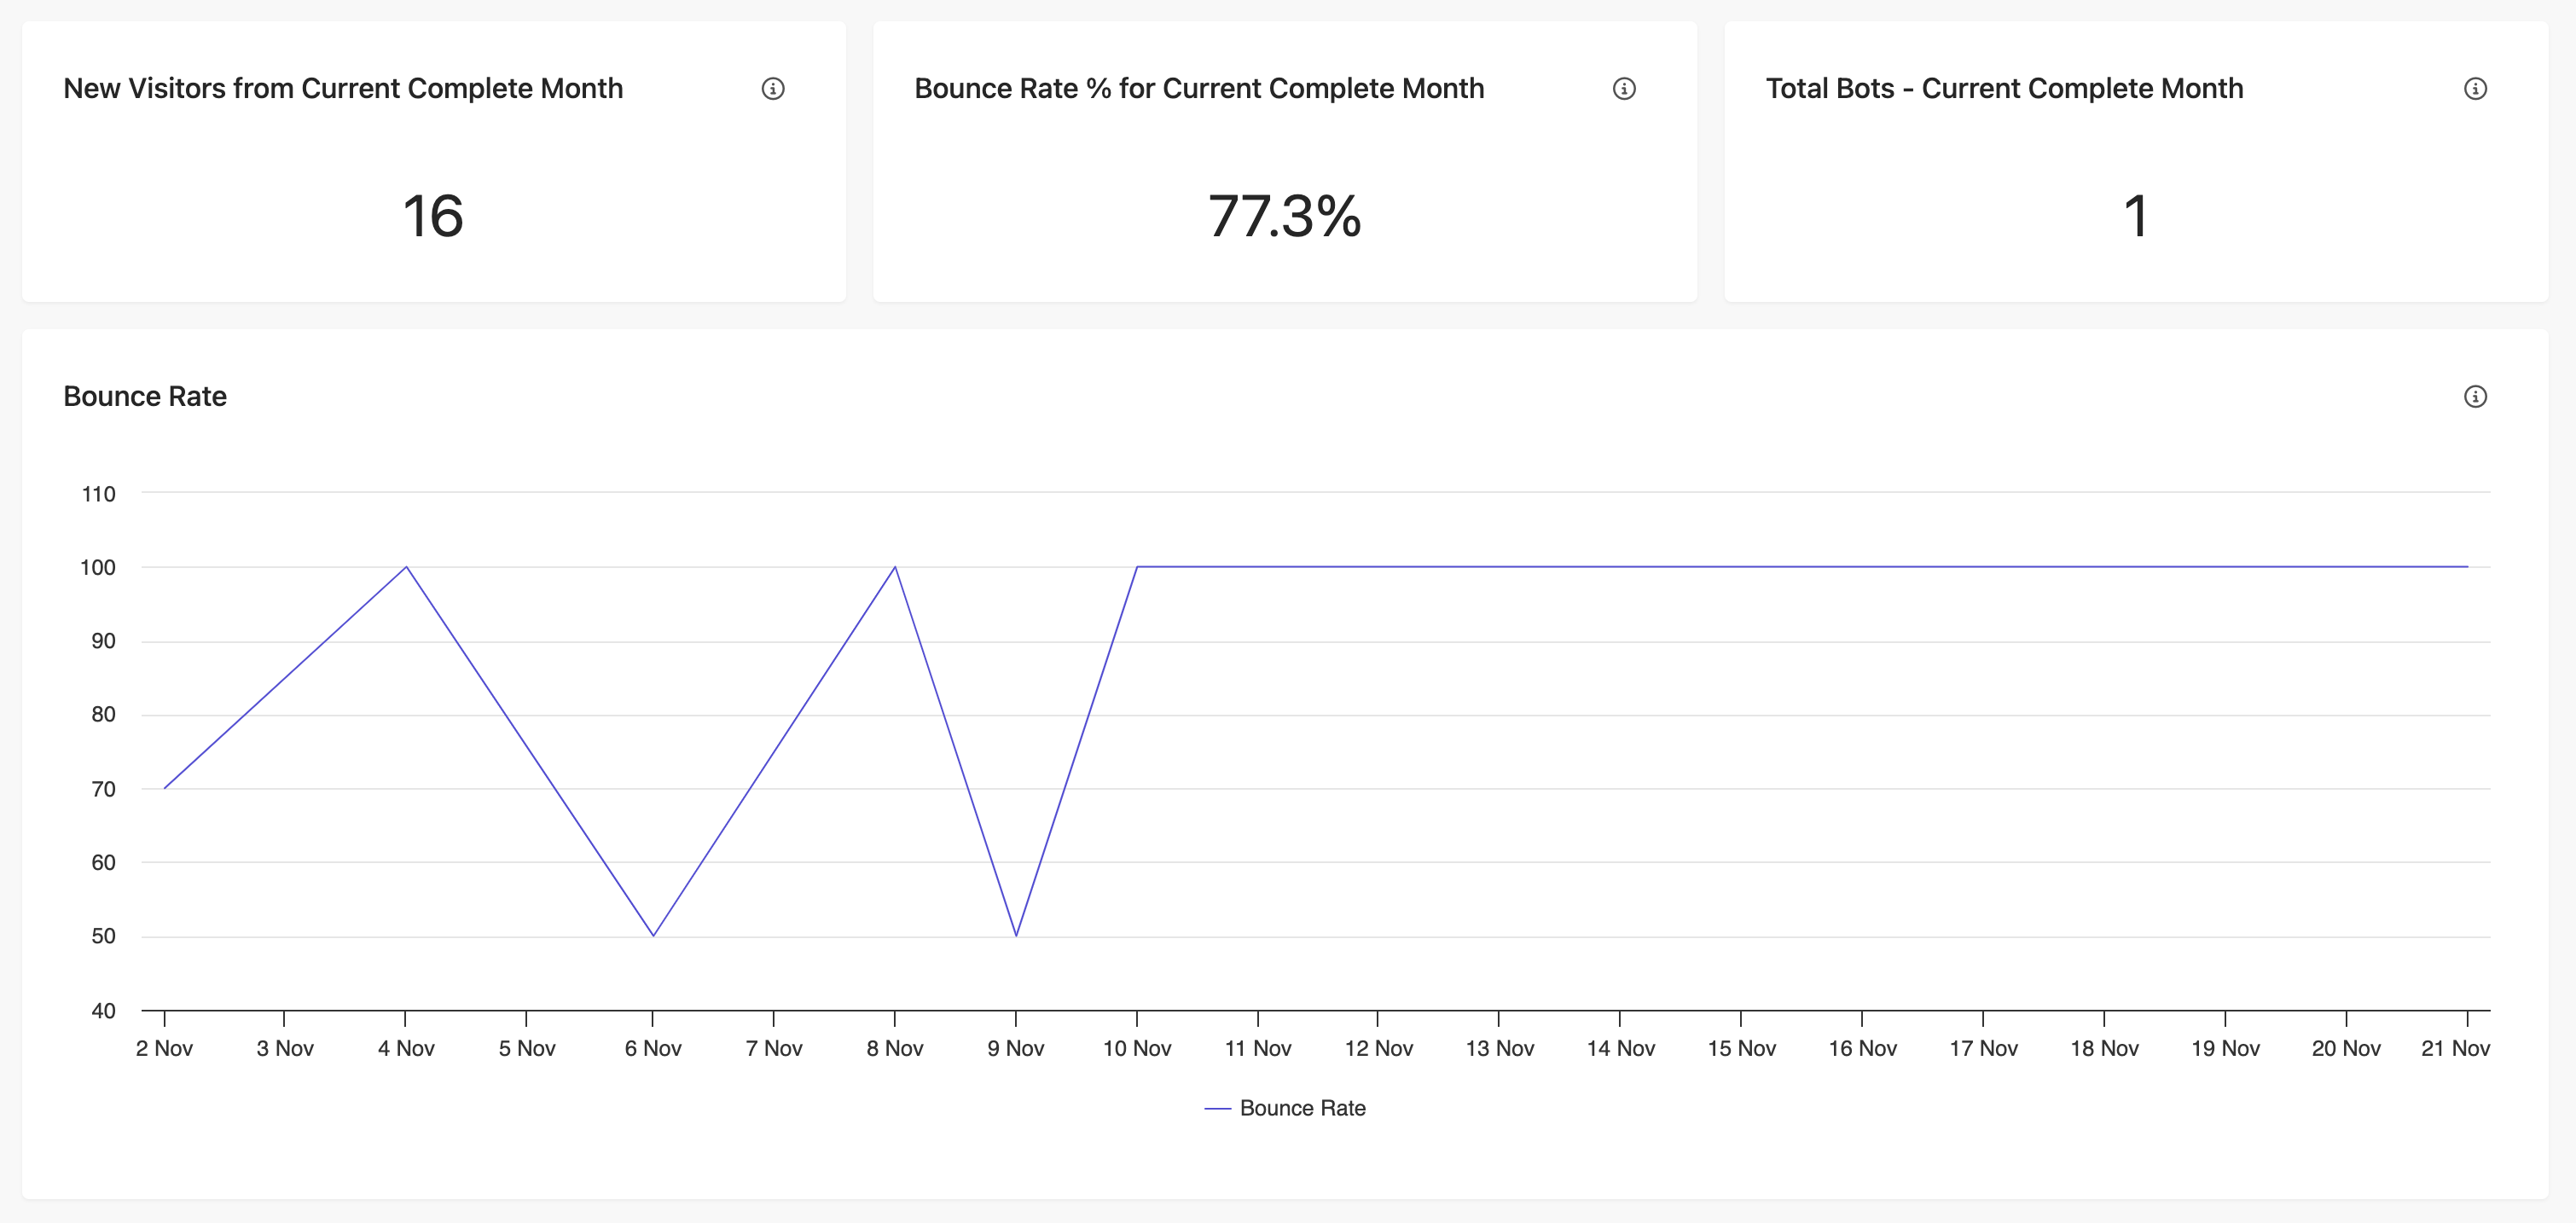Click the 2 Nov axis label

164,1048
